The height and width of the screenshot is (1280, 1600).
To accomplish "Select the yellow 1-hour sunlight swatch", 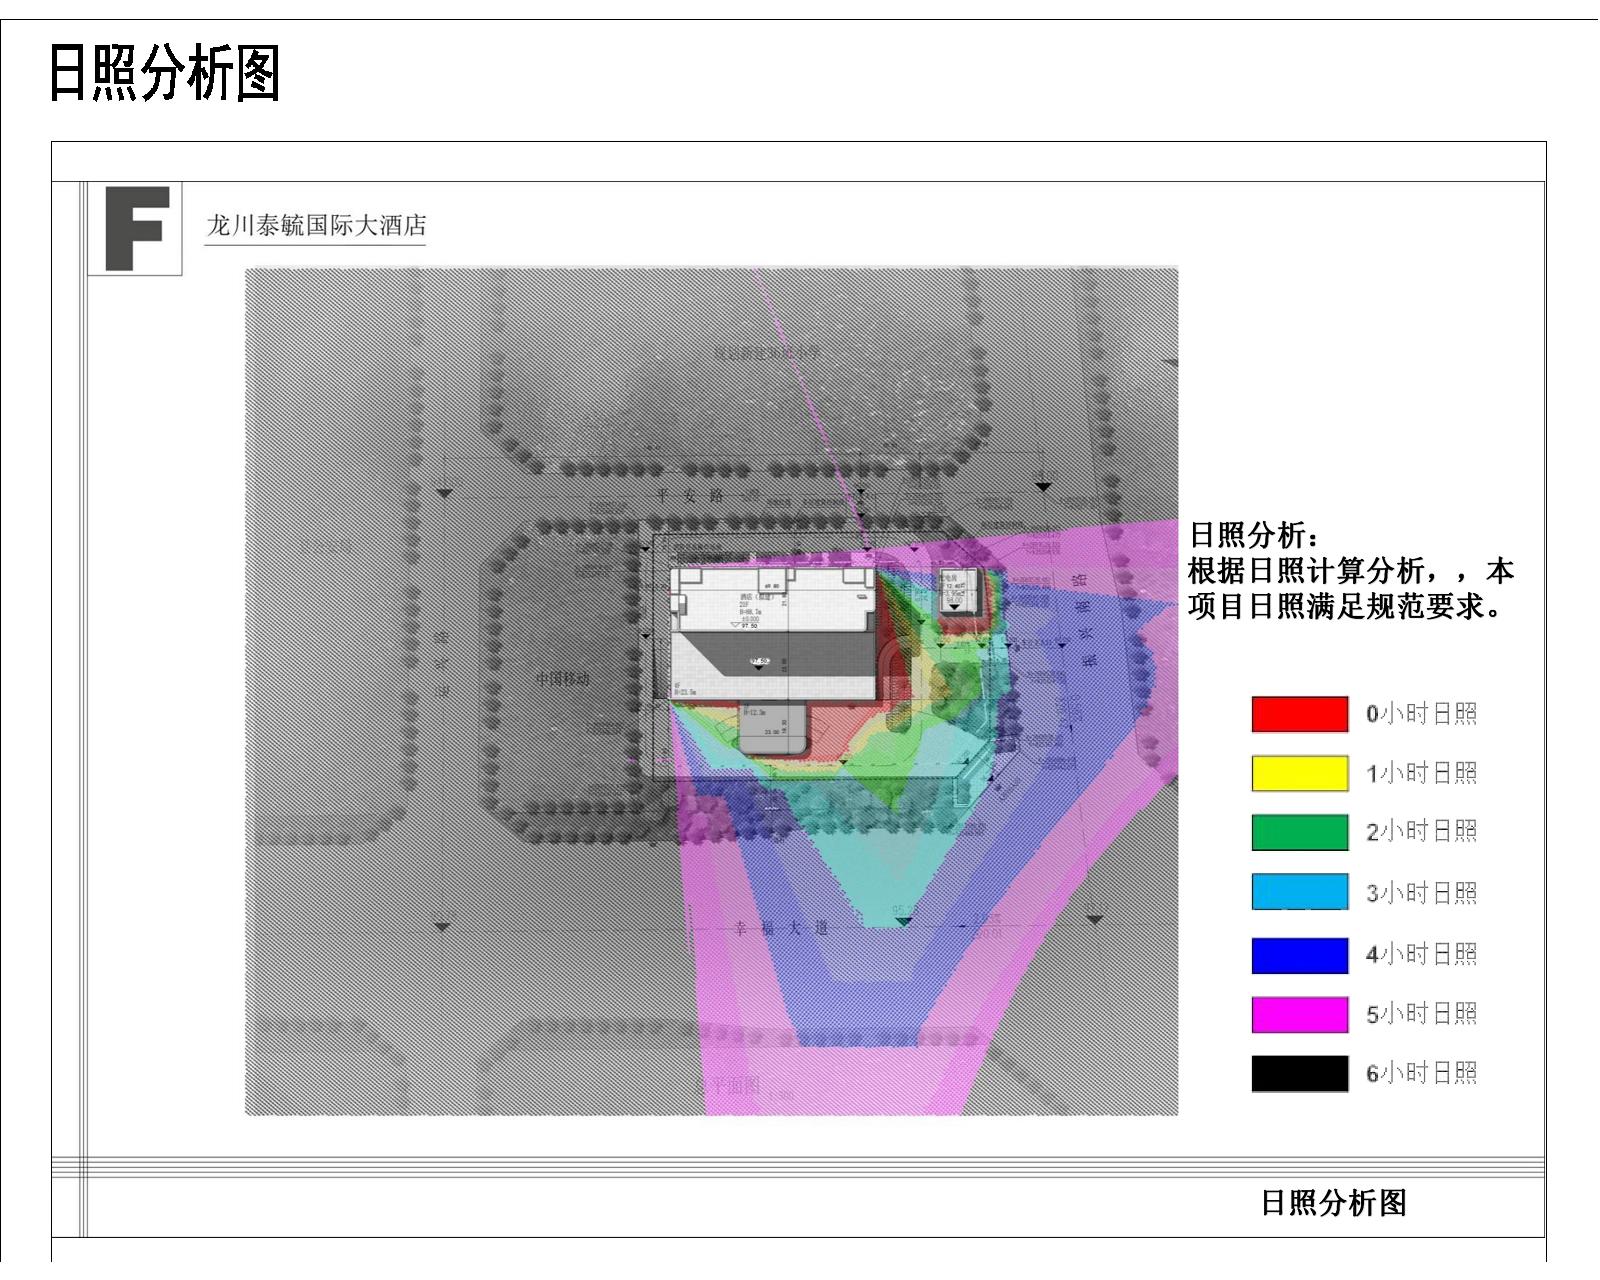I will (1299, 774).
